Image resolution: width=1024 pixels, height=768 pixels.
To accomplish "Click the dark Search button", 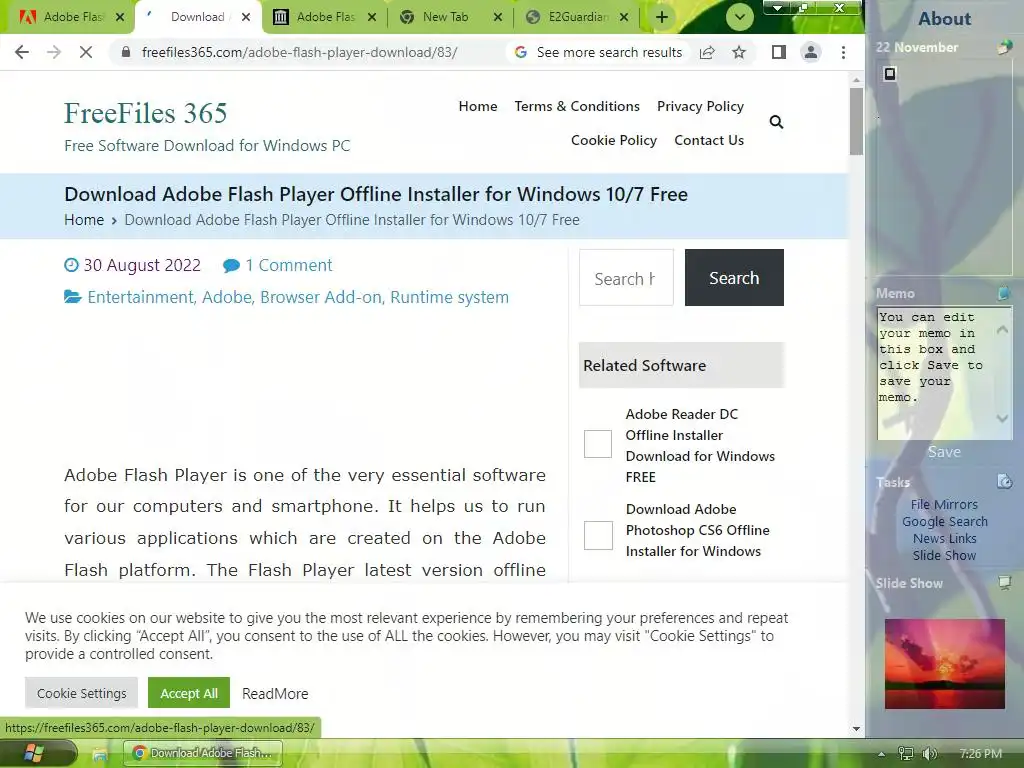I will 734,278.
